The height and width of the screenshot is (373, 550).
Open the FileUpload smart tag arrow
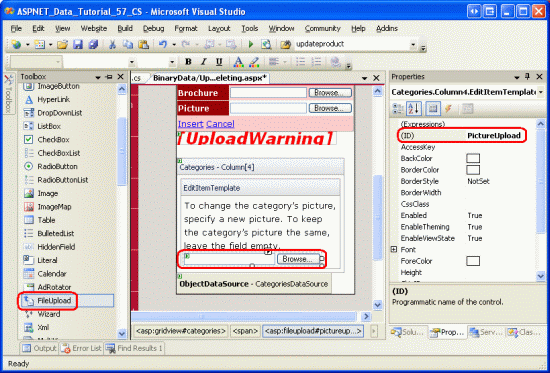click(x=268, y=252)
